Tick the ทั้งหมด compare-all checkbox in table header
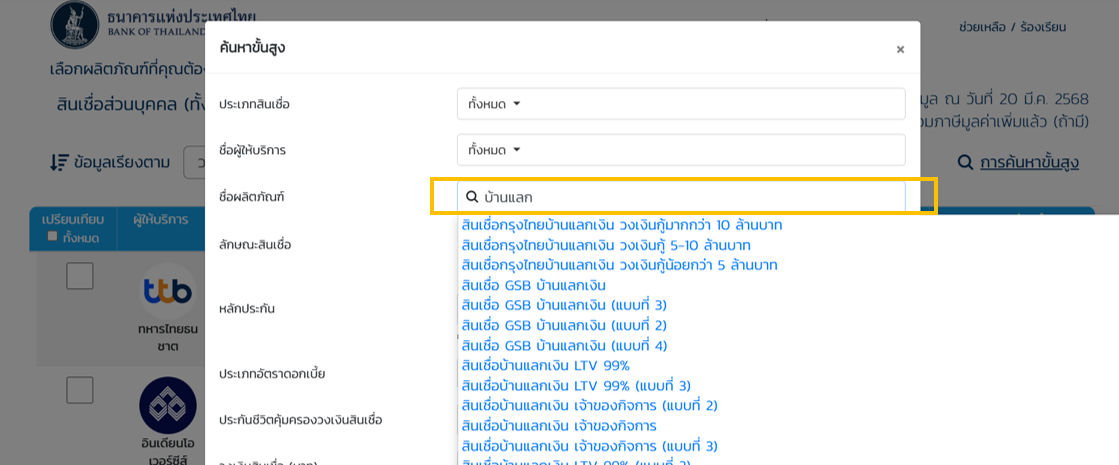1119x465 pixels. (52, 236)
